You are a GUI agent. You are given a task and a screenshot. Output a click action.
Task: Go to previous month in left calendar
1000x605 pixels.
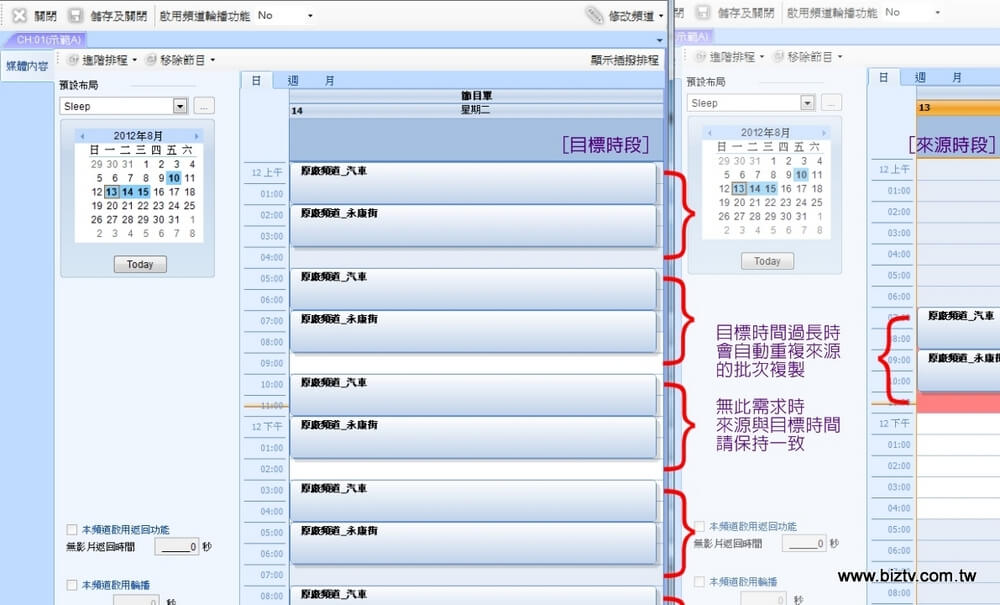tap(82, 136)
